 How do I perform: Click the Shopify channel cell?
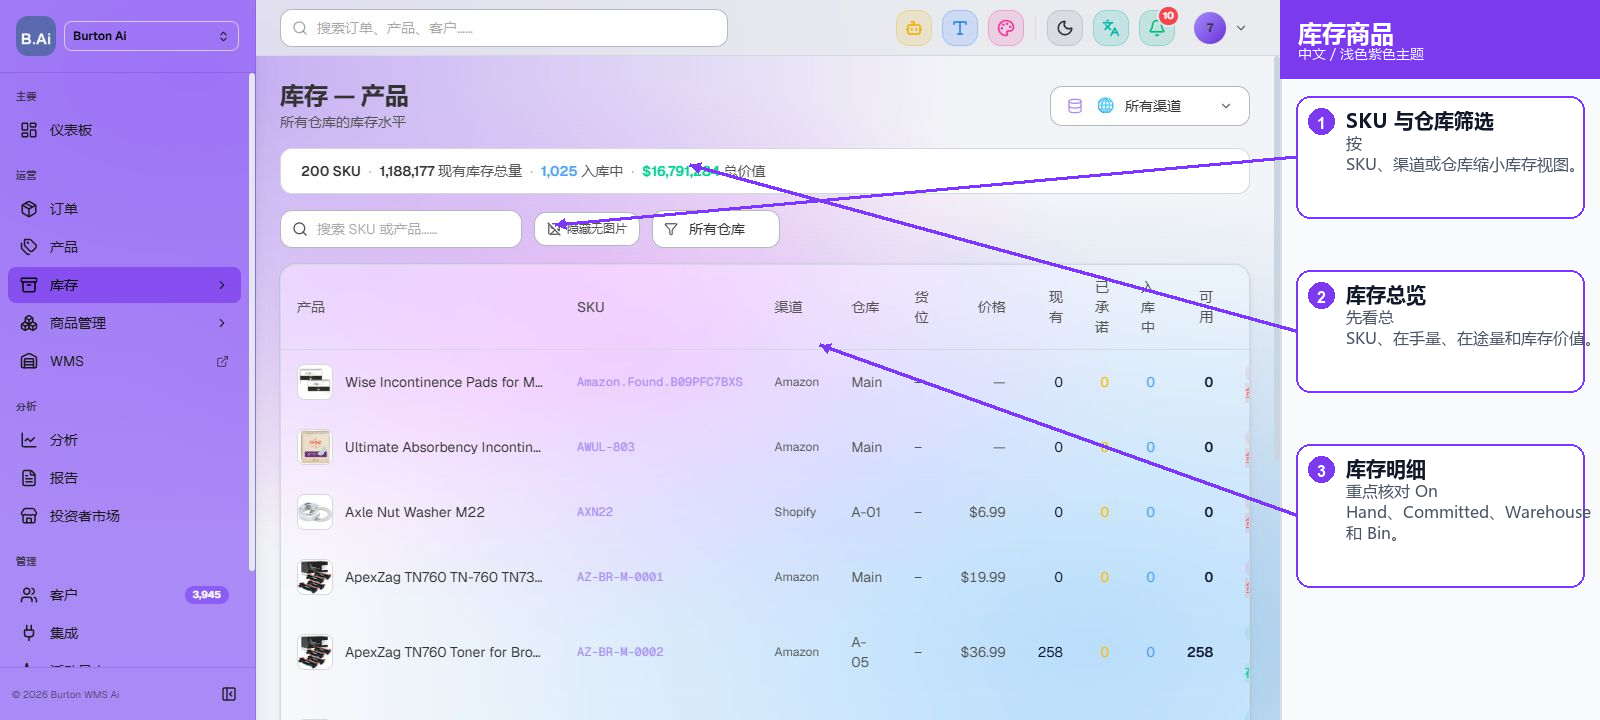tap(795, 512)
